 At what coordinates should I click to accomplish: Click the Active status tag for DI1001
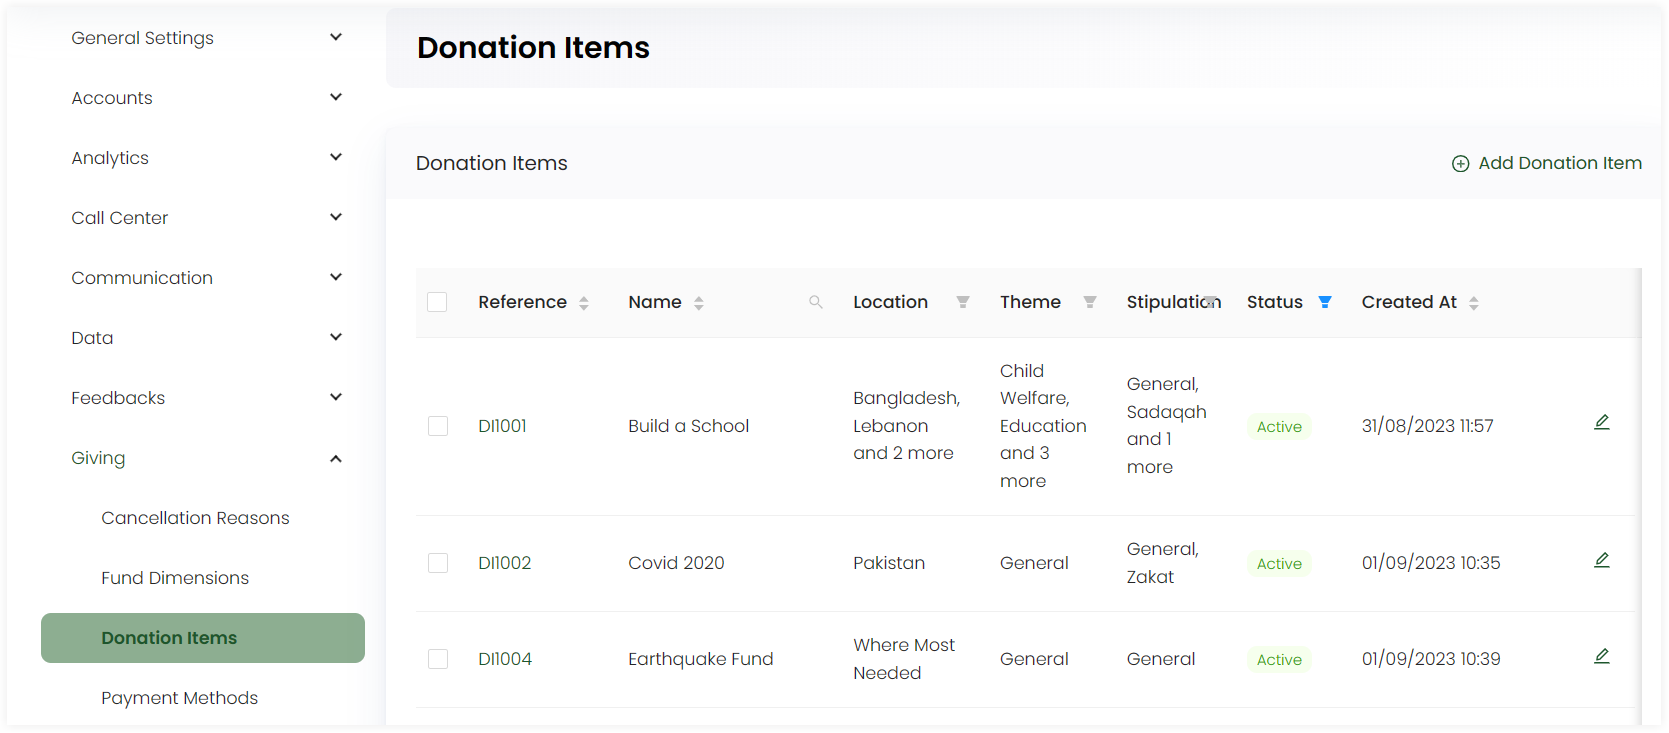[x=1279, y=427]
